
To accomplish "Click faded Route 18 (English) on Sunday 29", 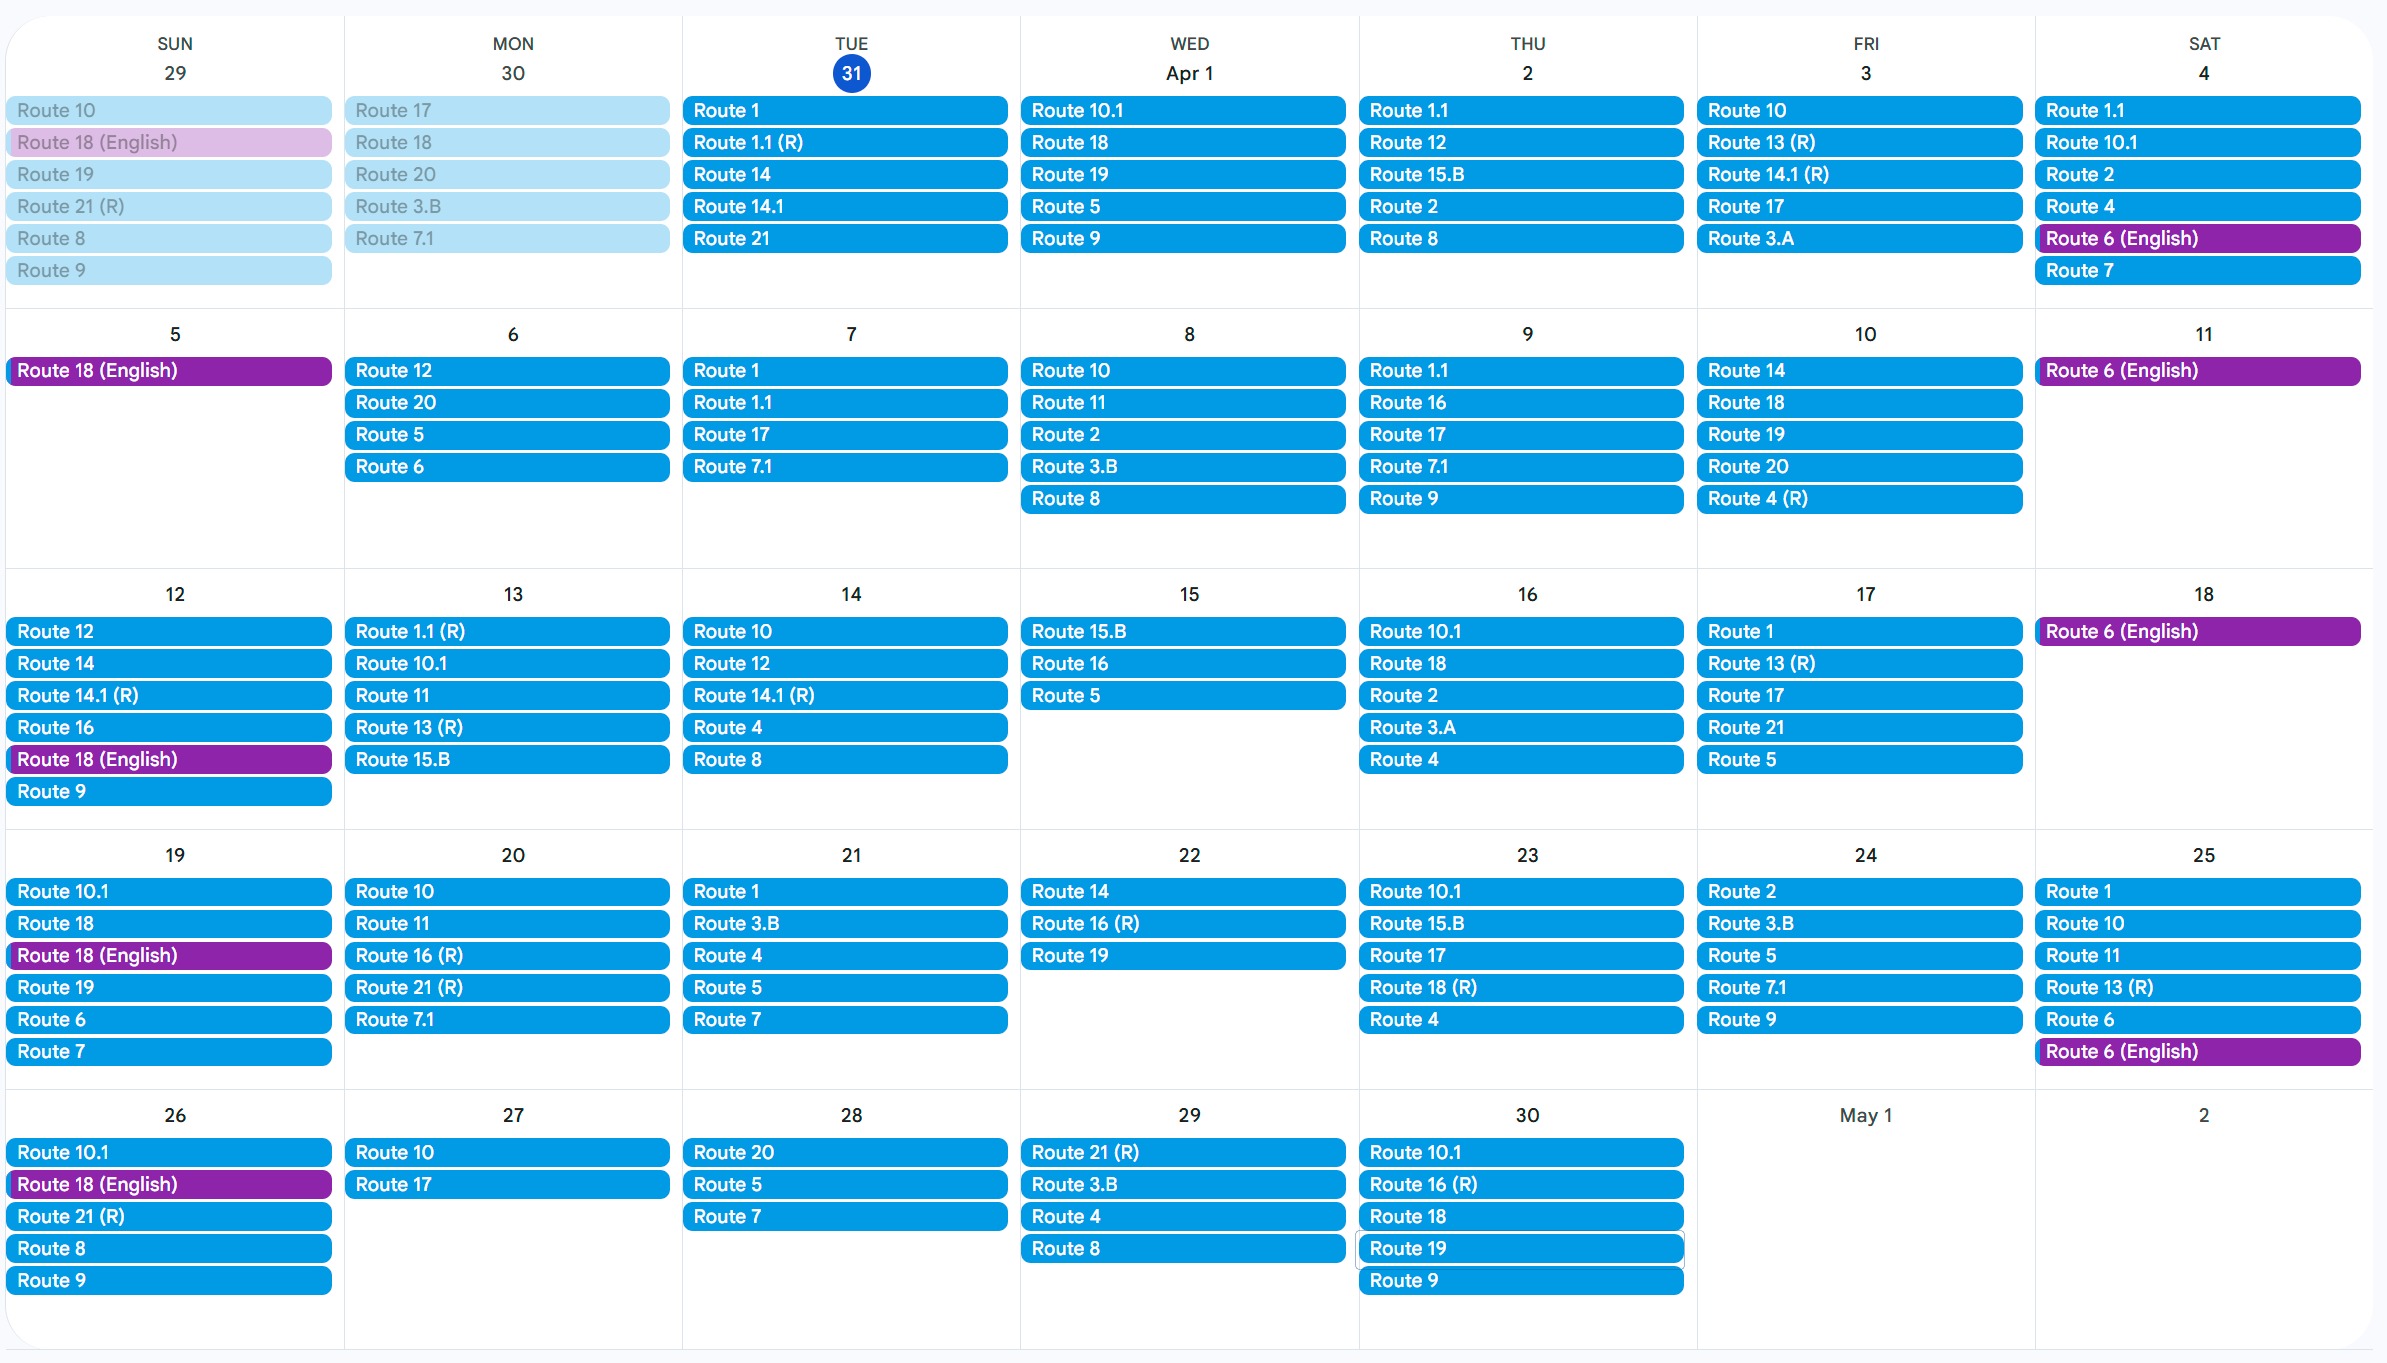I will [168, 143].
